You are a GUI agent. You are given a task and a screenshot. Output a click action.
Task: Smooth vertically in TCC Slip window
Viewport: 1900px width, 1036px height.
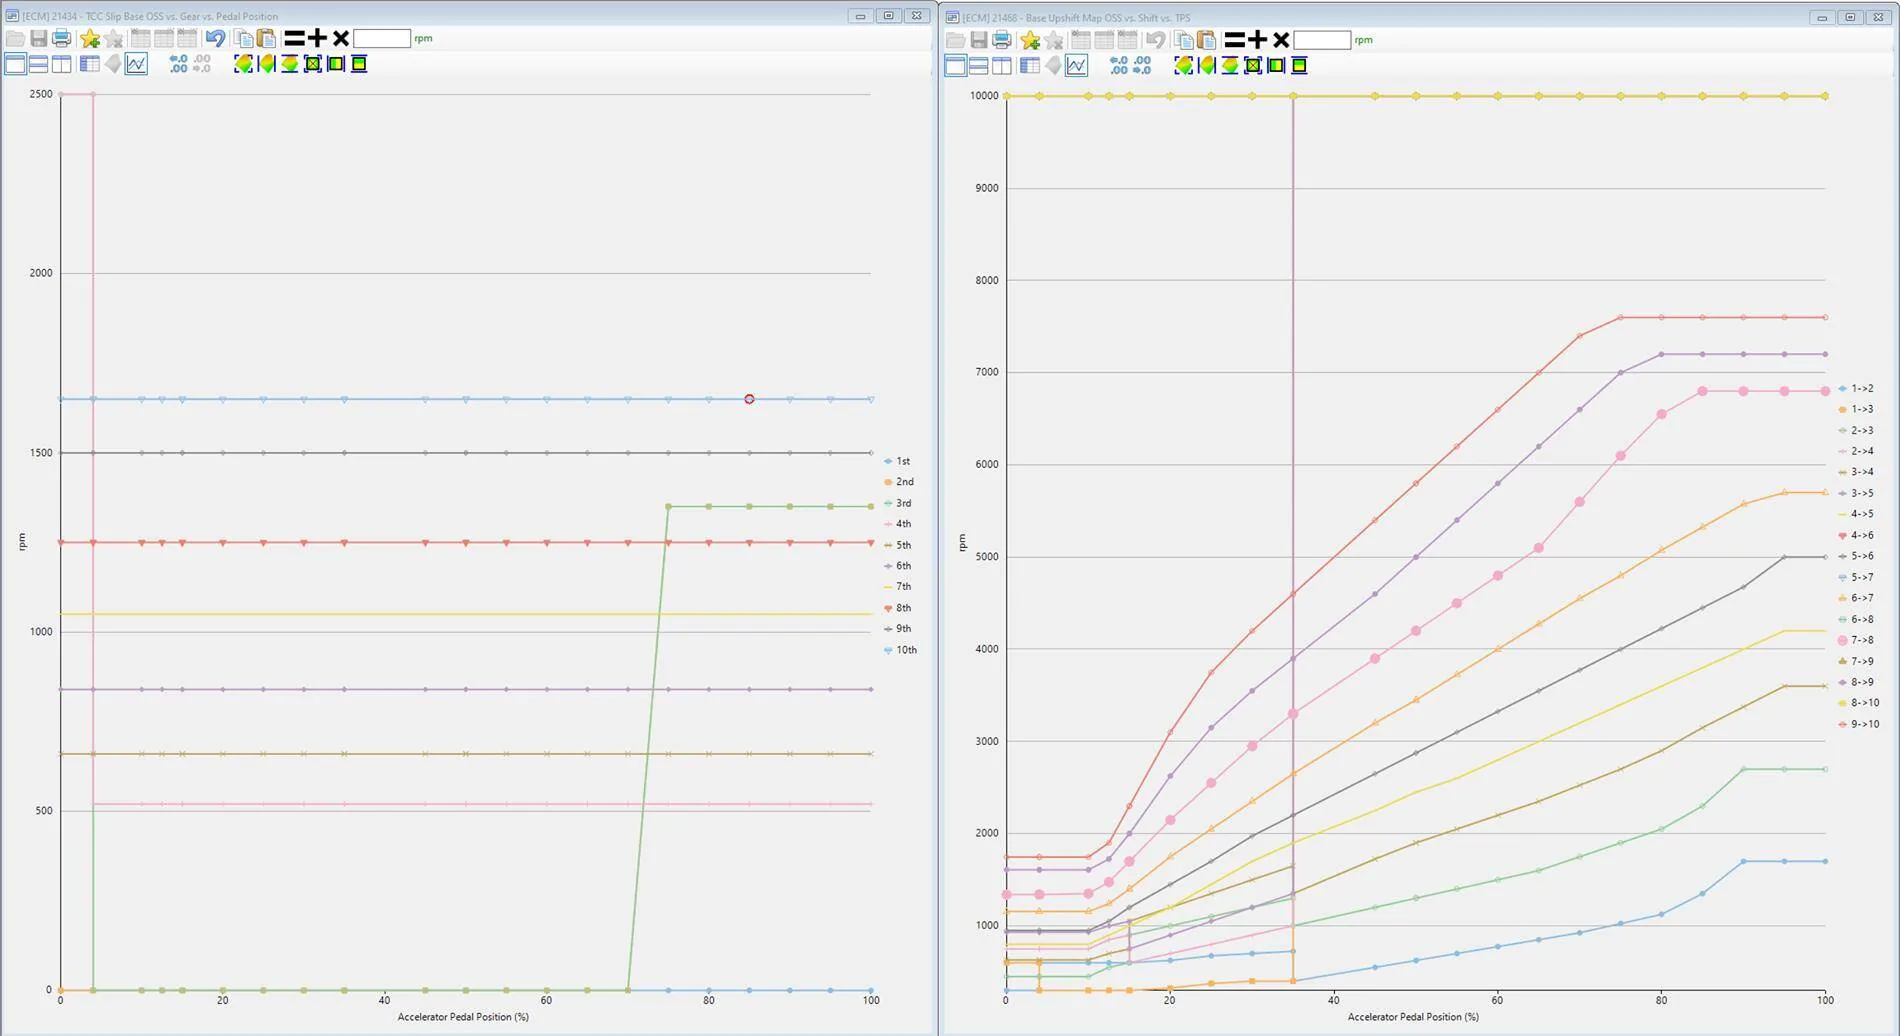[359, 64]
